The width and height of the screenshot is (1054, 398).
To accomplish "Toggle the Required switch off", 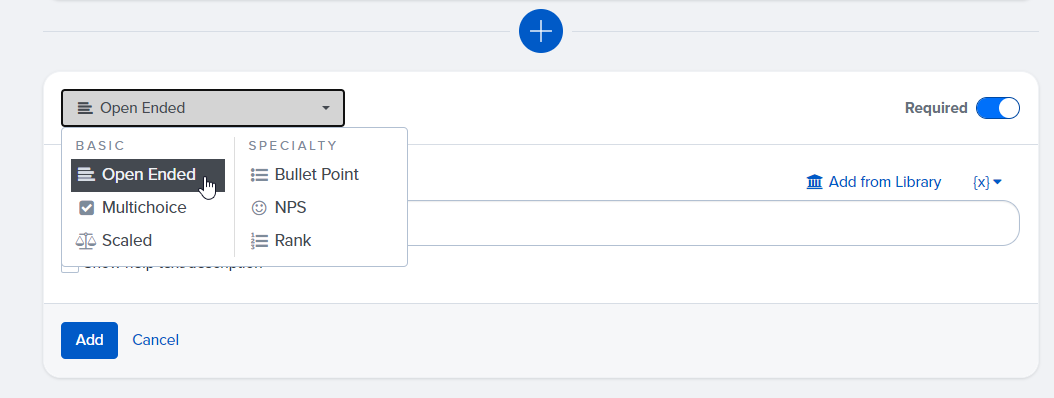I will click(x=998, y=108).
